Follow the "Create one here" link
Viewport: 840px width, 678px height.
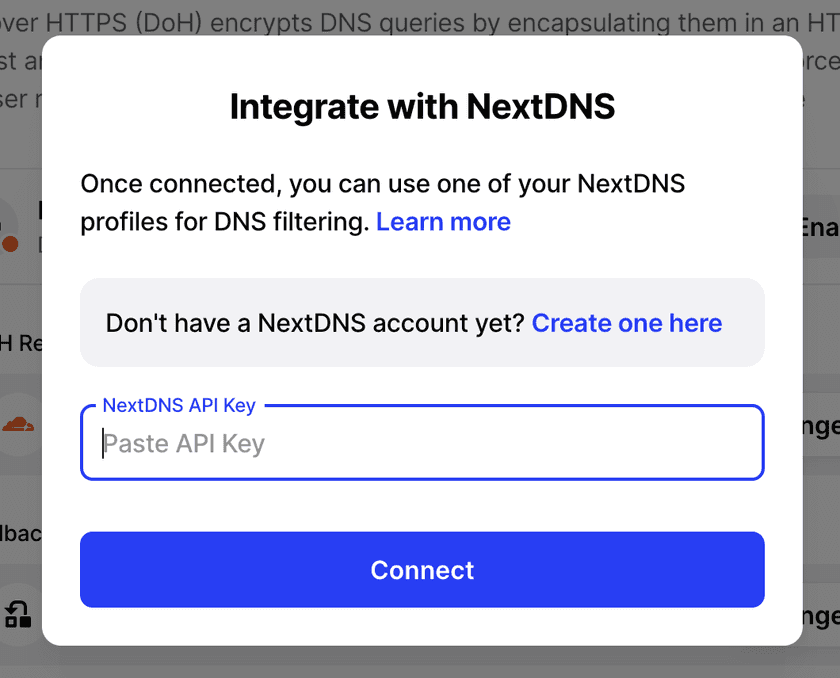(626, 323)
